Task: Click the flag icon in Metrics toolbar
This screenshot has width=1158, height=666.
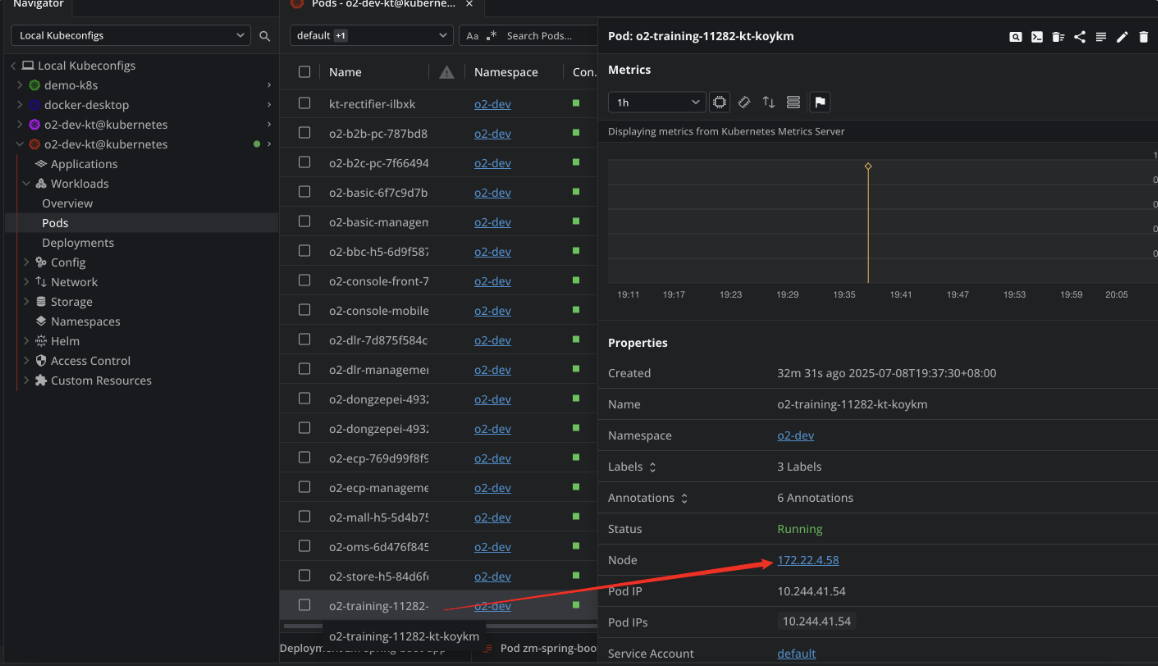Action: [819, 102]
